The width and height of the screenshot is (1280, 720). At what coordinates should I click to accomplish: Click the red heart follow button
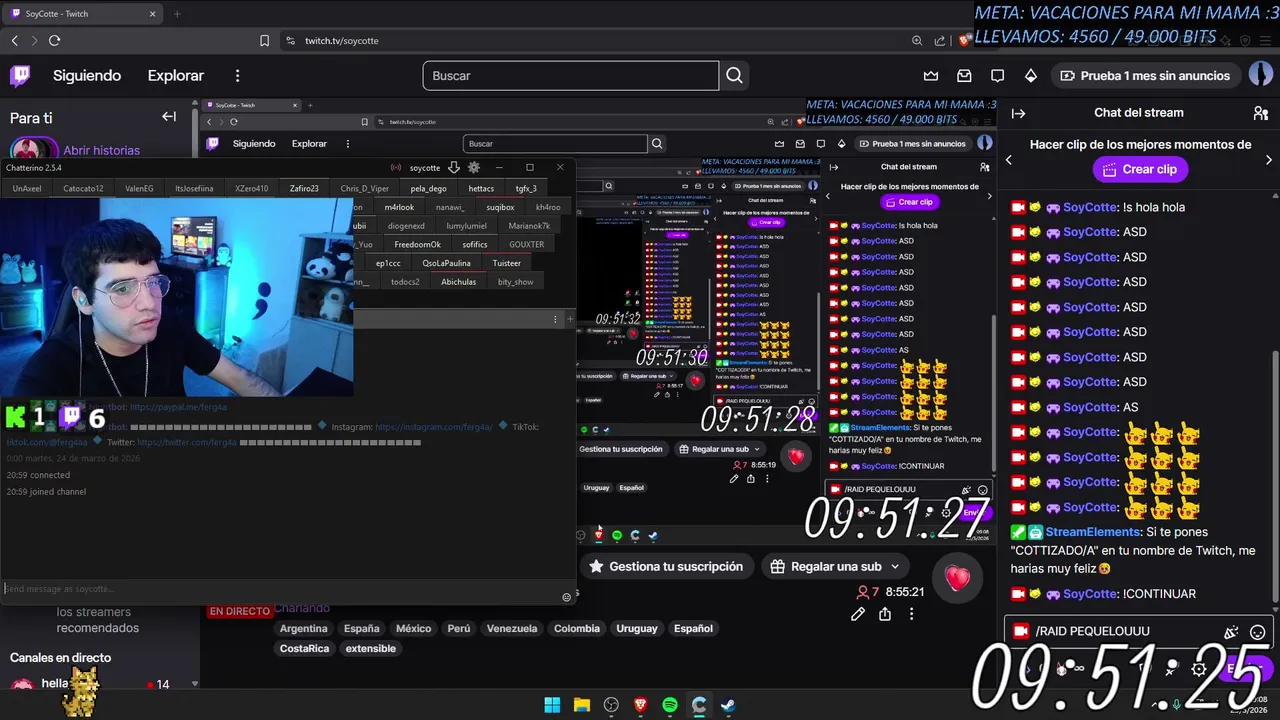tap(957, 577)
